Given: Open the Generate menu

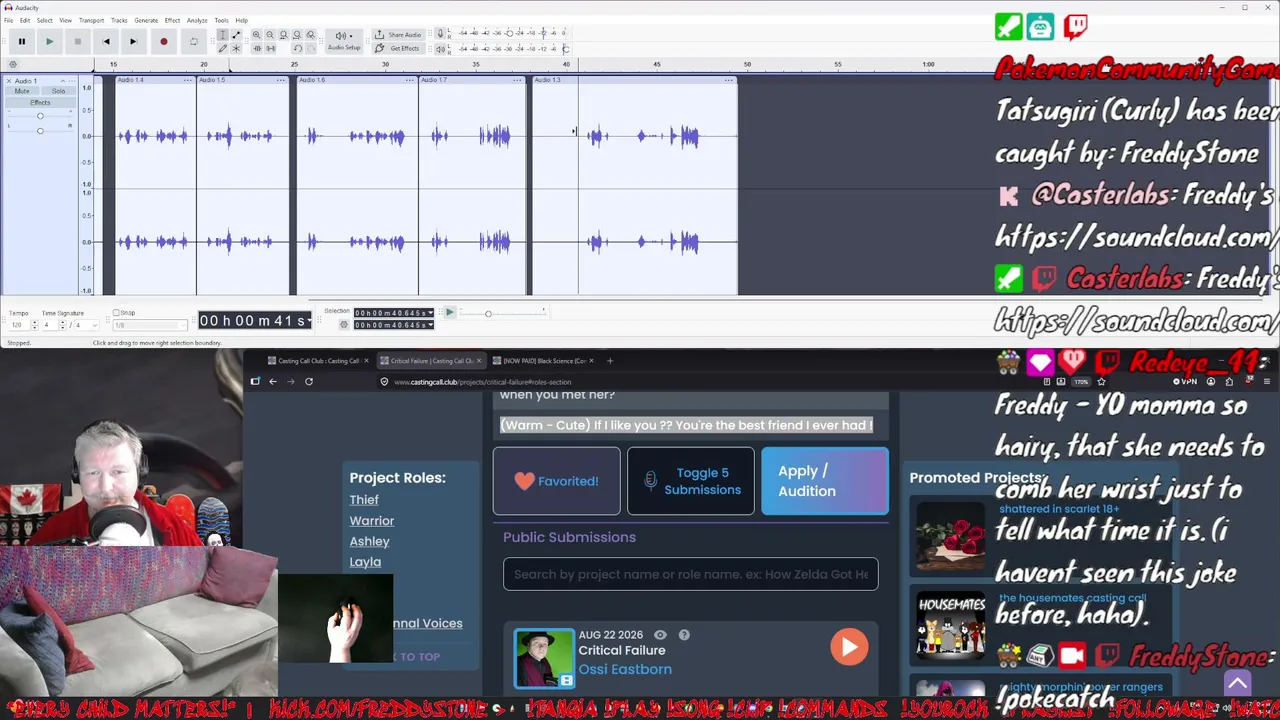Looking at the screenshot, I should (x=146, y=20).
